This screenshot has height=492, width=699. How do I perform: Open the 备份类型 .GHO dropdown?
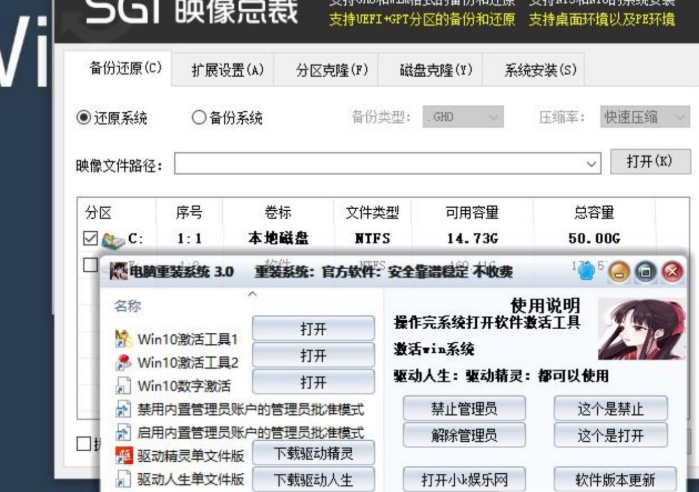coord(463,117)
